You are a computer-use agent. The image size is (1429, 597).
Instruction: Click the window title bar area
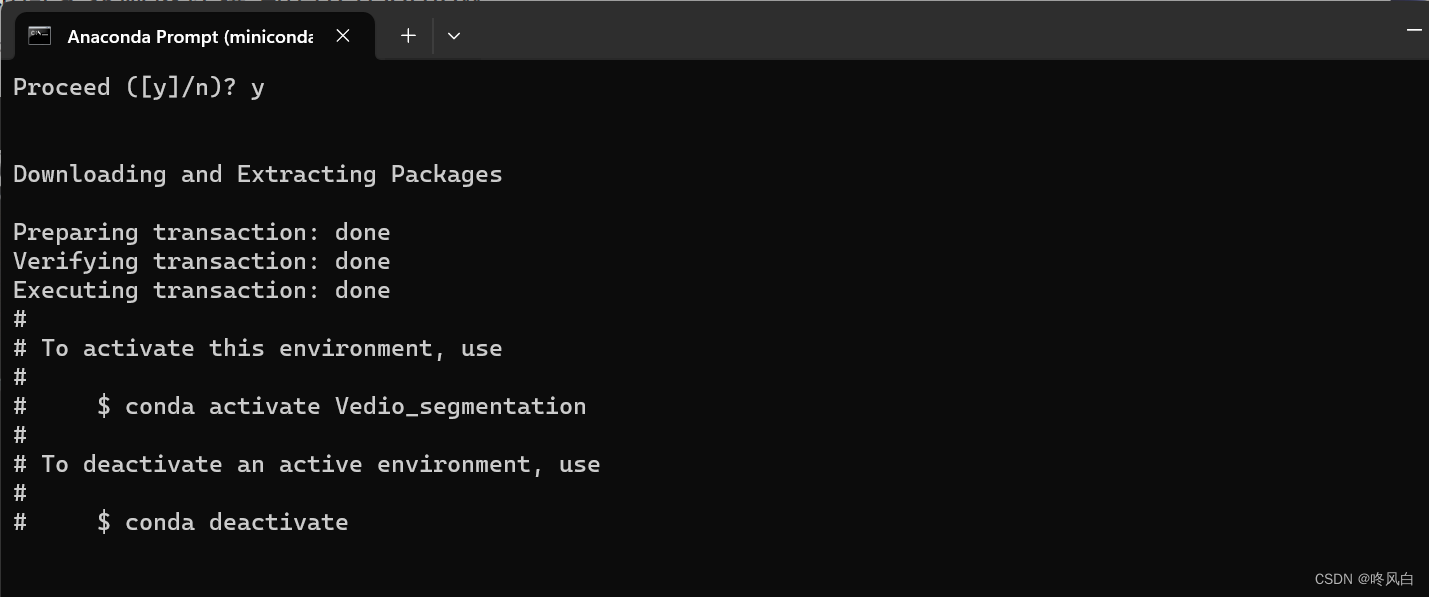click(x=900, y=30)
